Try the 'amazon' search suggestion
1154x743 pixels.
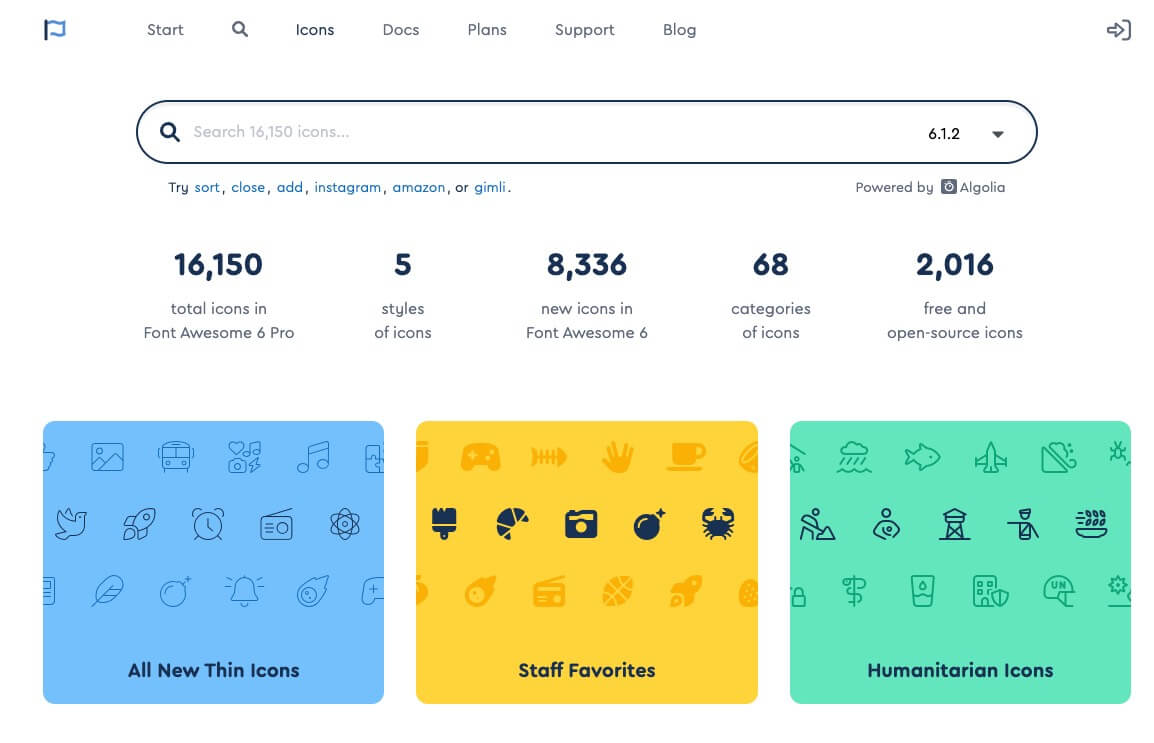click(419, 188)
